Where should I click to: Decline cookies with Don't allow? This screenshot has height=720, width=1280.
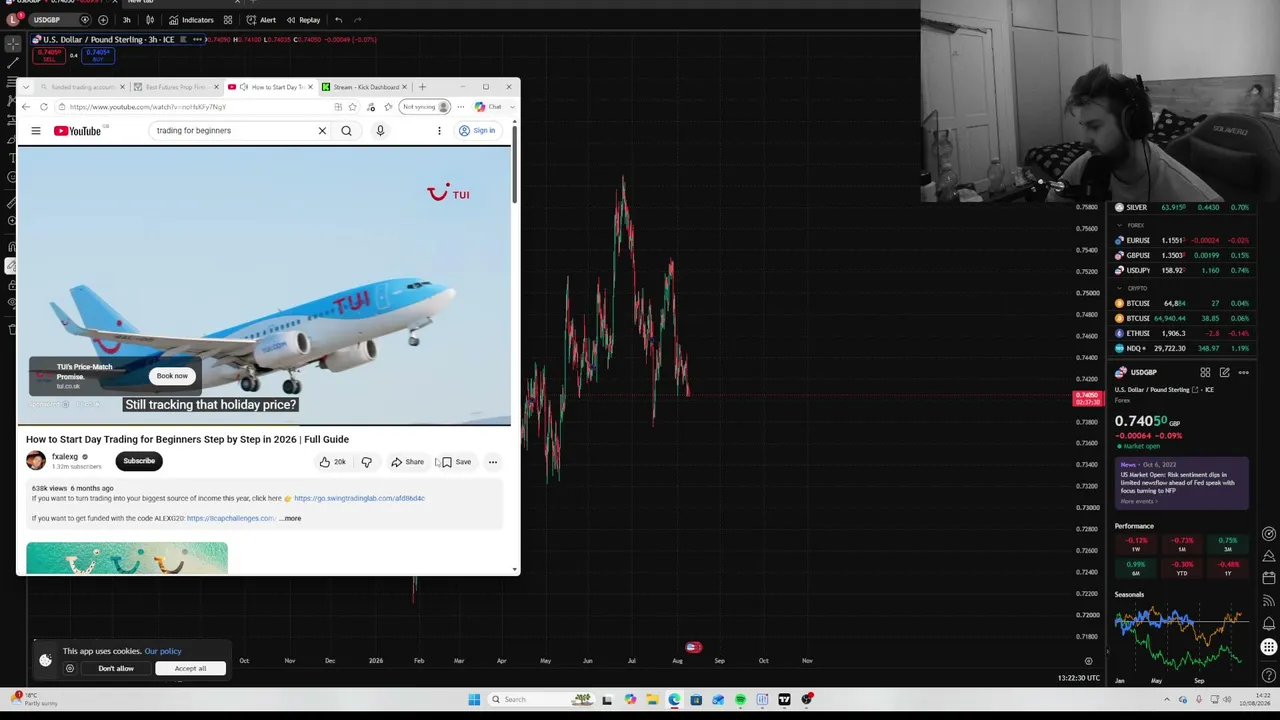(116, 669)
